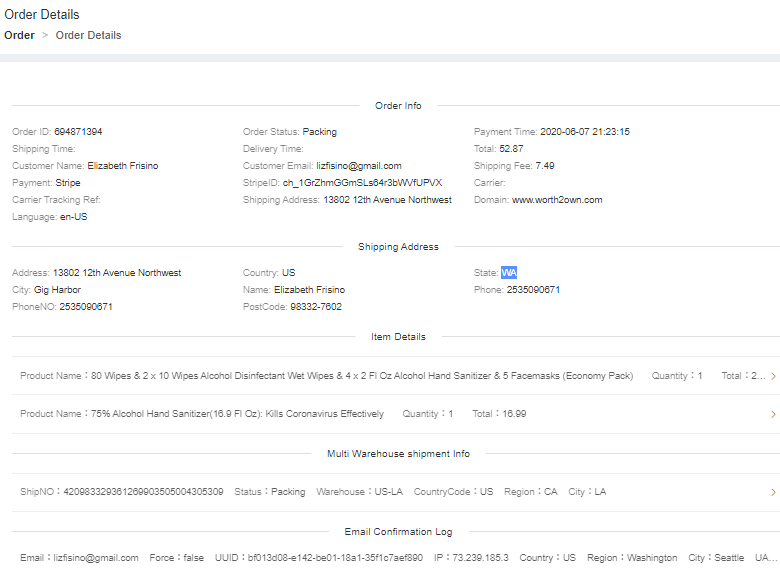Screen dimensions: 780x584
Task: Expand the ShipNO warehouse shipment row chevron
Action: [773, 492]
